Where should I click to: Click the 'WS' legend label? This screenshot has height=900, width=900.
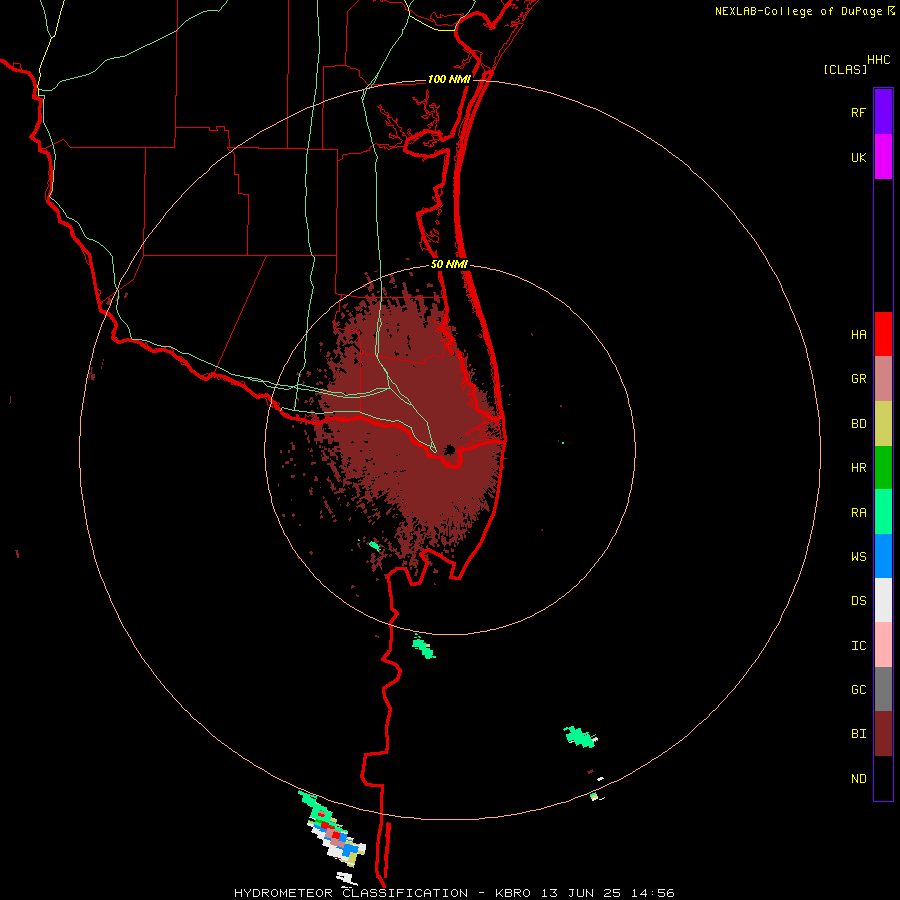pyautogui.click(x=858, y=557)
